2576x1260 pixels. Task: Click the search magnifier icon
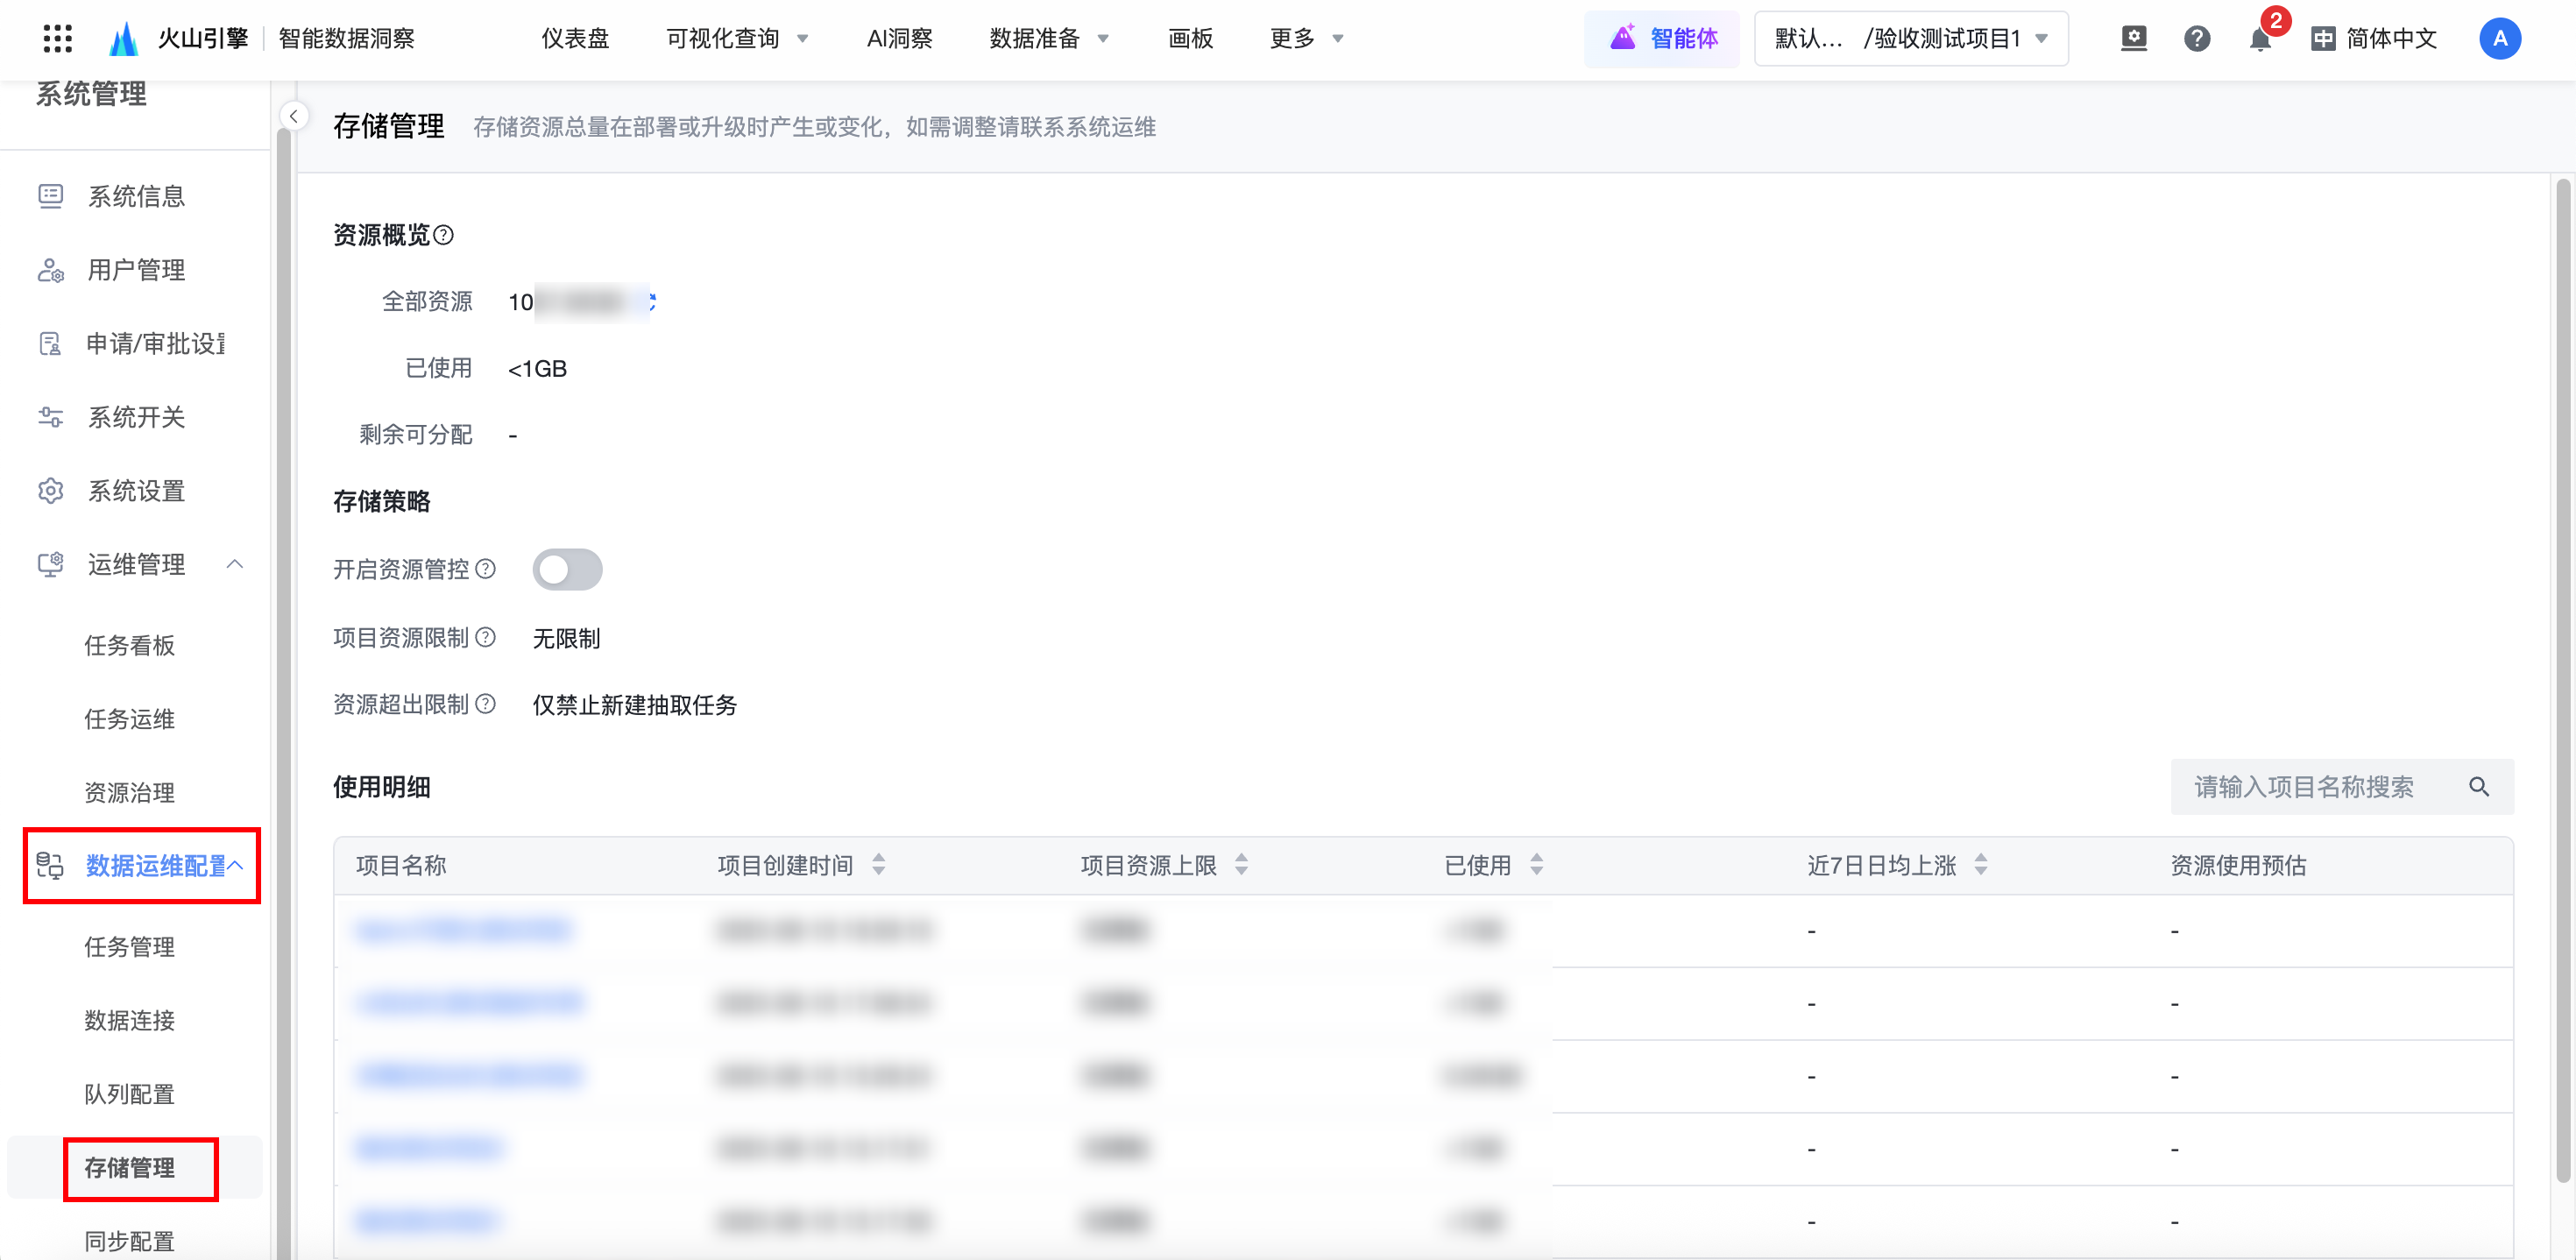(x=2478, y=787)
